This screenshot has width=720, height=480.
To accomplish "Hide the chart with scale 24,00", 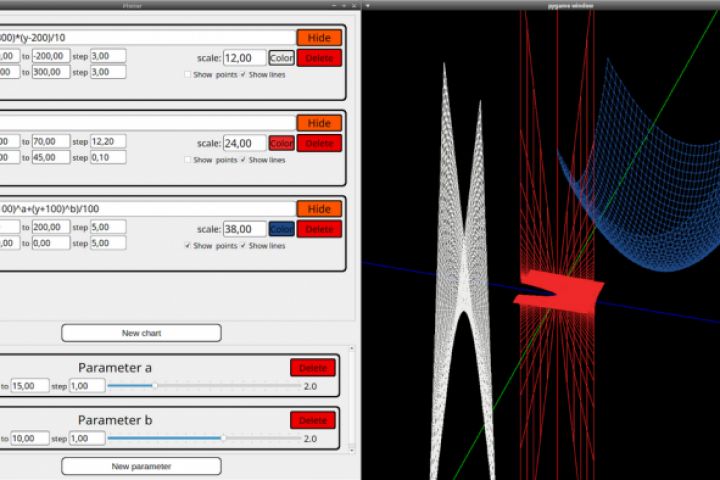I will coord(319,123).
